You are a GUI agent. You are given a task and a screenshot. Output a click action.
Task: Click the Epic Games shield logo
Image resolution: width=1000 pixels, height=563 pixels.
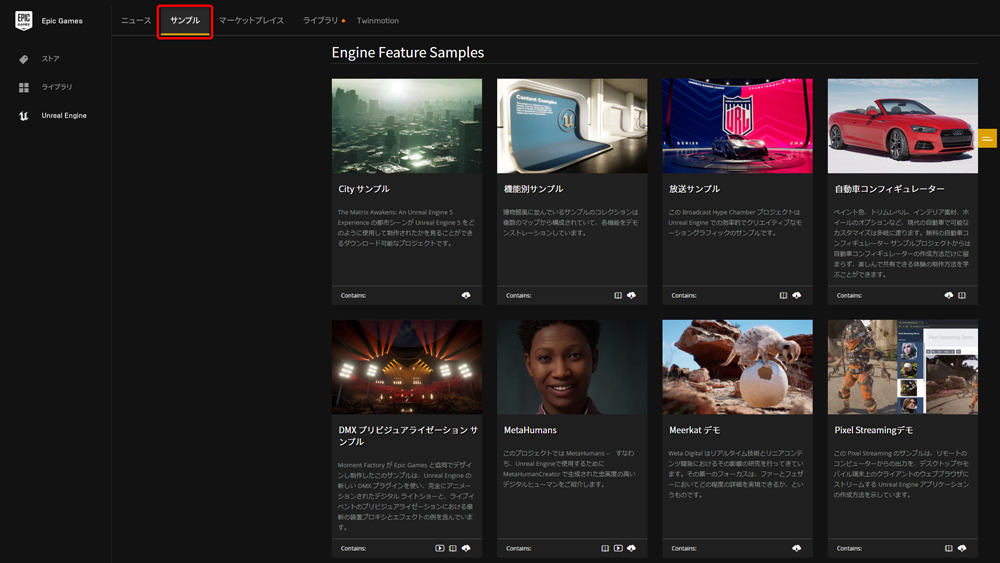pos(24,20)
